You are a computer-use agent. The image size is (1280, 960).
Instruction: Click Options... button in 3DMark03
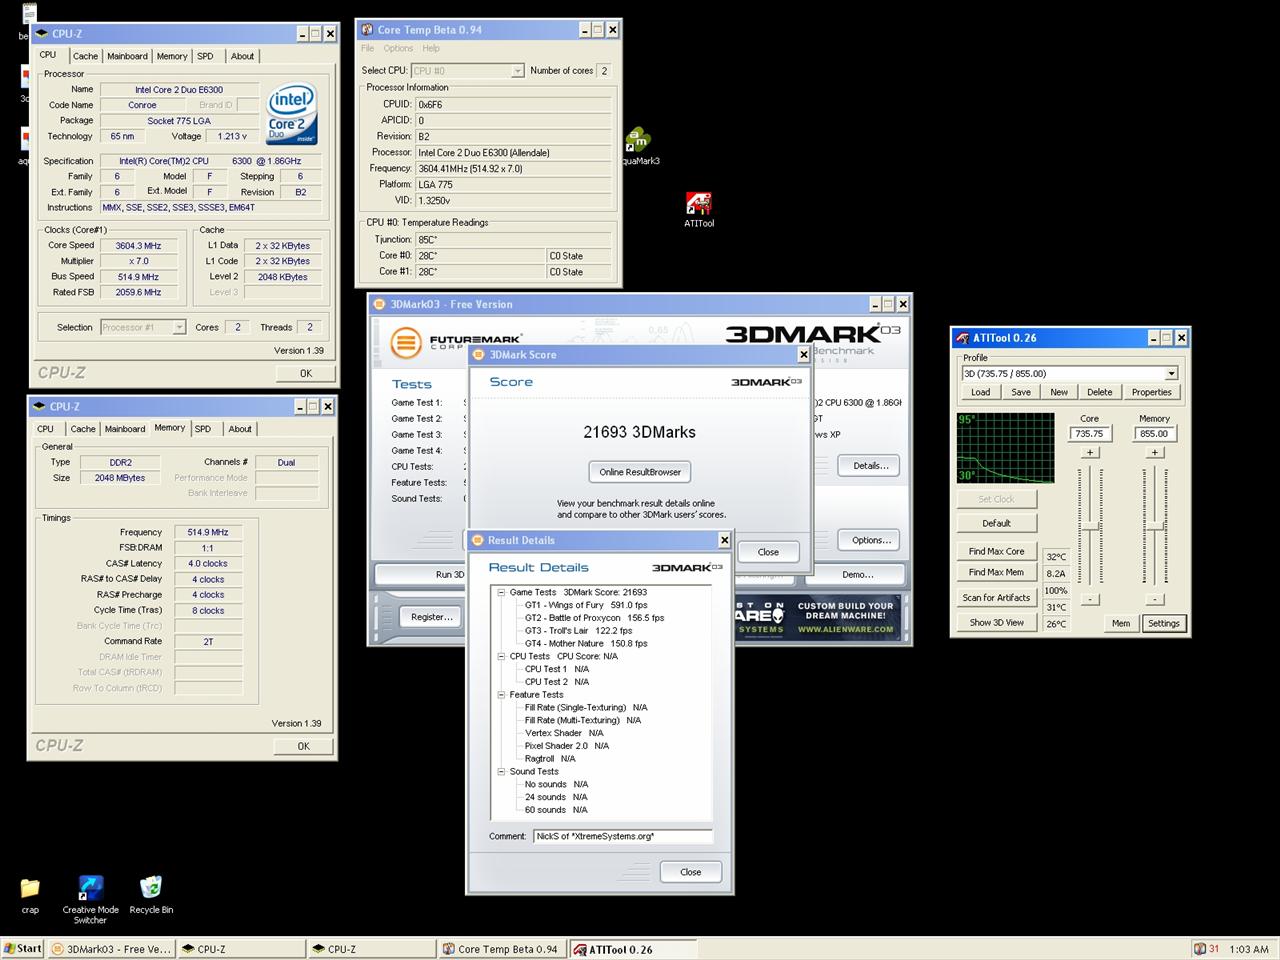[x=870, y=540]
